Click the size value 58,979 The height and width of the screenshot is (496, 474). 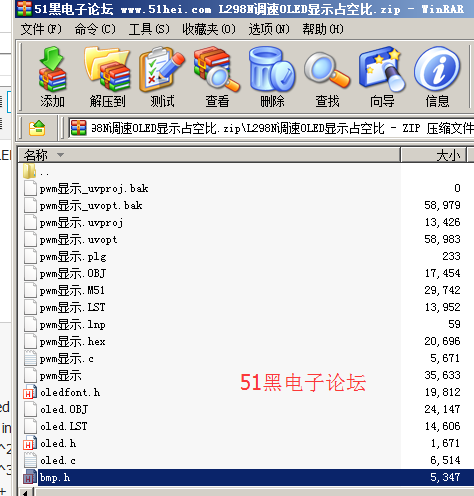442,205
